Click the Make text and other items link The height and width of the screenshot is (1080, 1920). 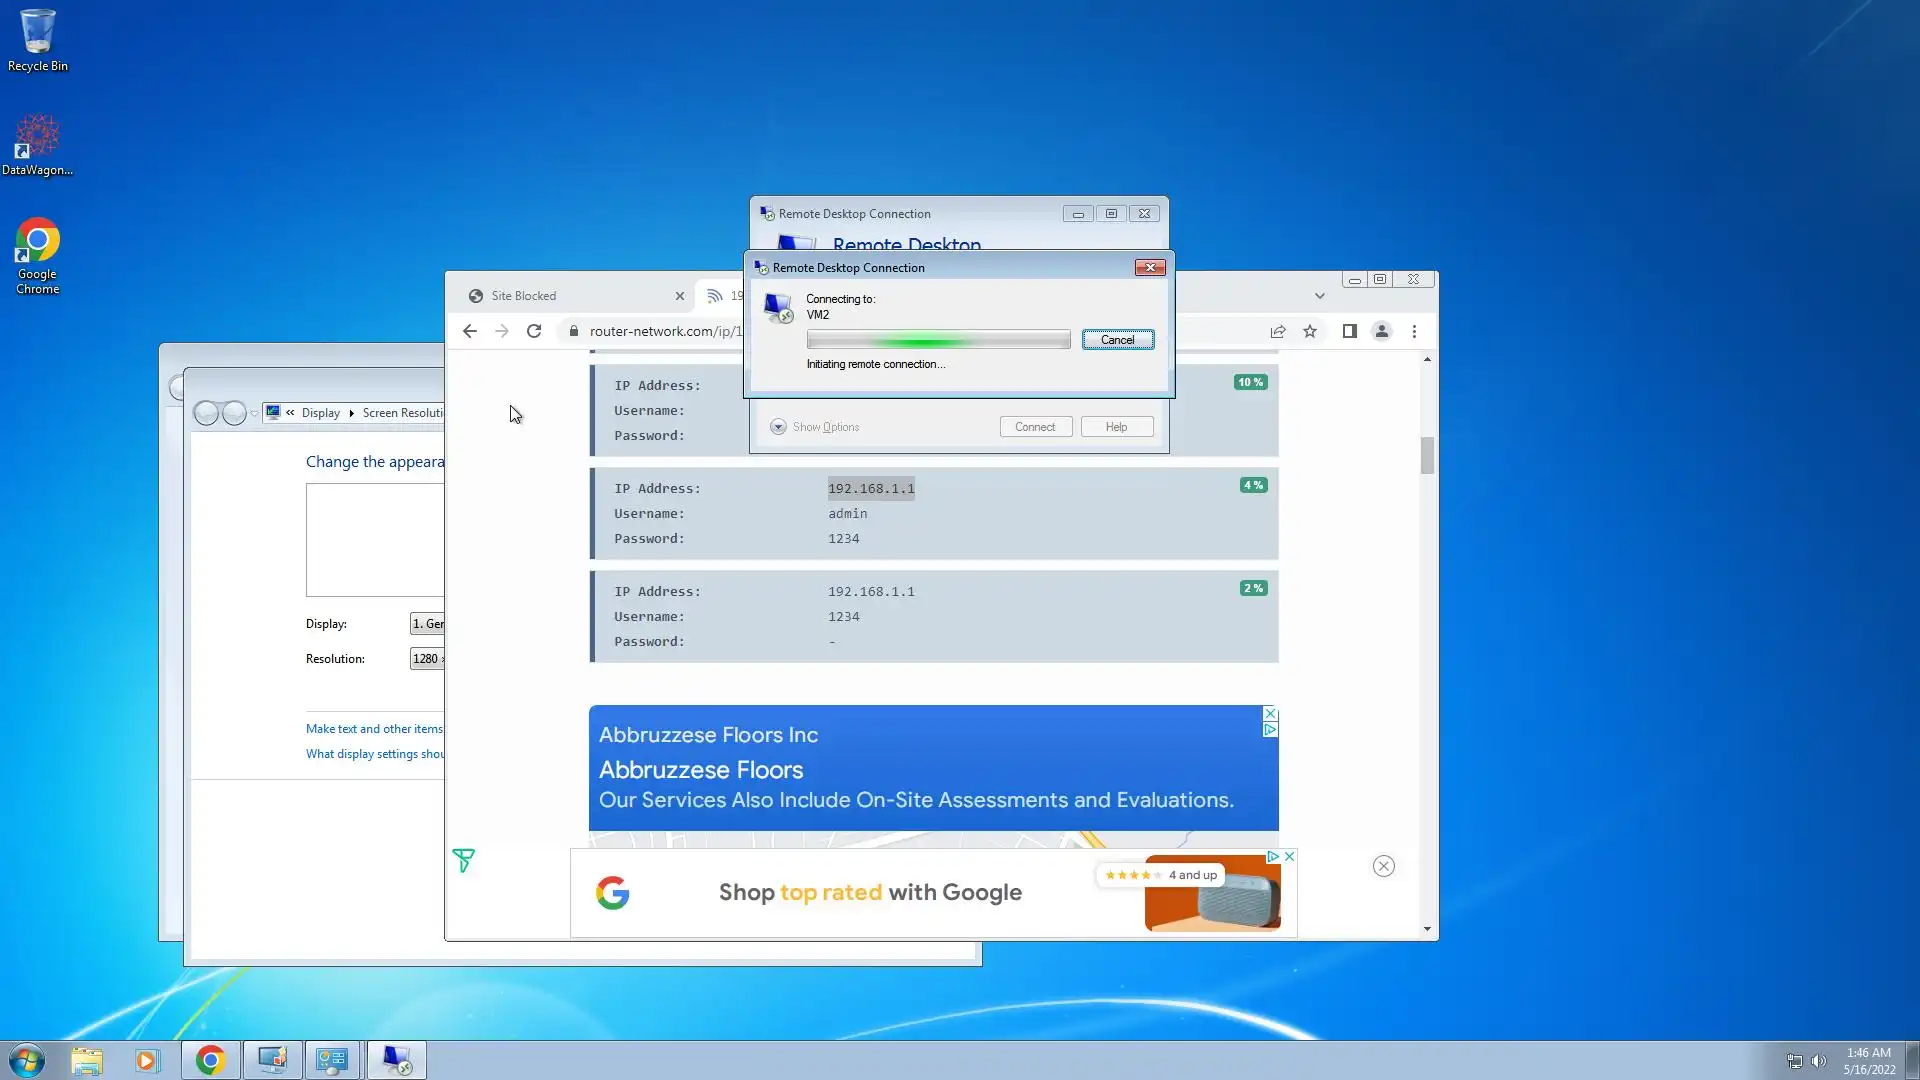coord(374,729)
